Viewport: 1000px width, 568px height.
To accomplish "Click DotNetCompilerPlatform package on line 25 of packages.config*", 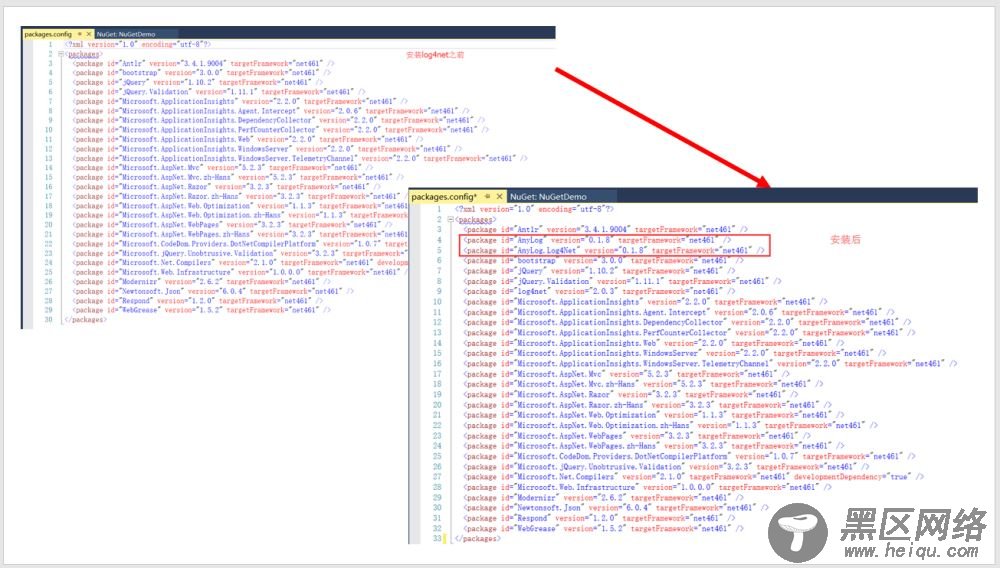I will click(689, 456).
